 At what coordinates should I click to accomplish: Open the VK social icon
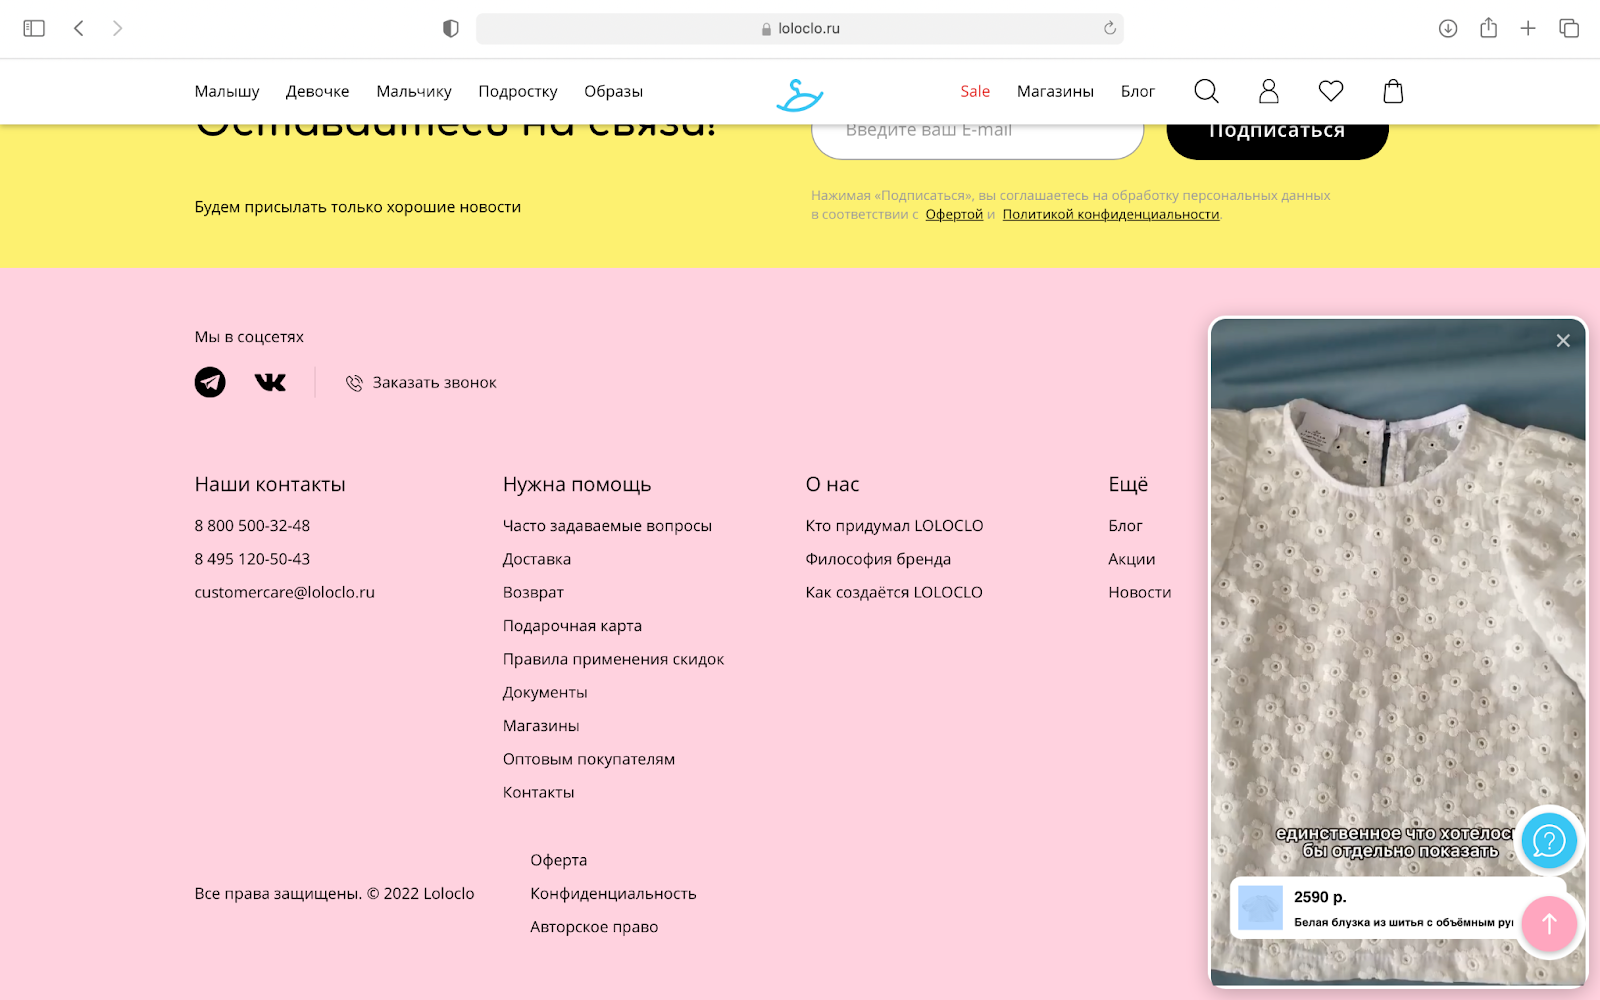(270, 382)
